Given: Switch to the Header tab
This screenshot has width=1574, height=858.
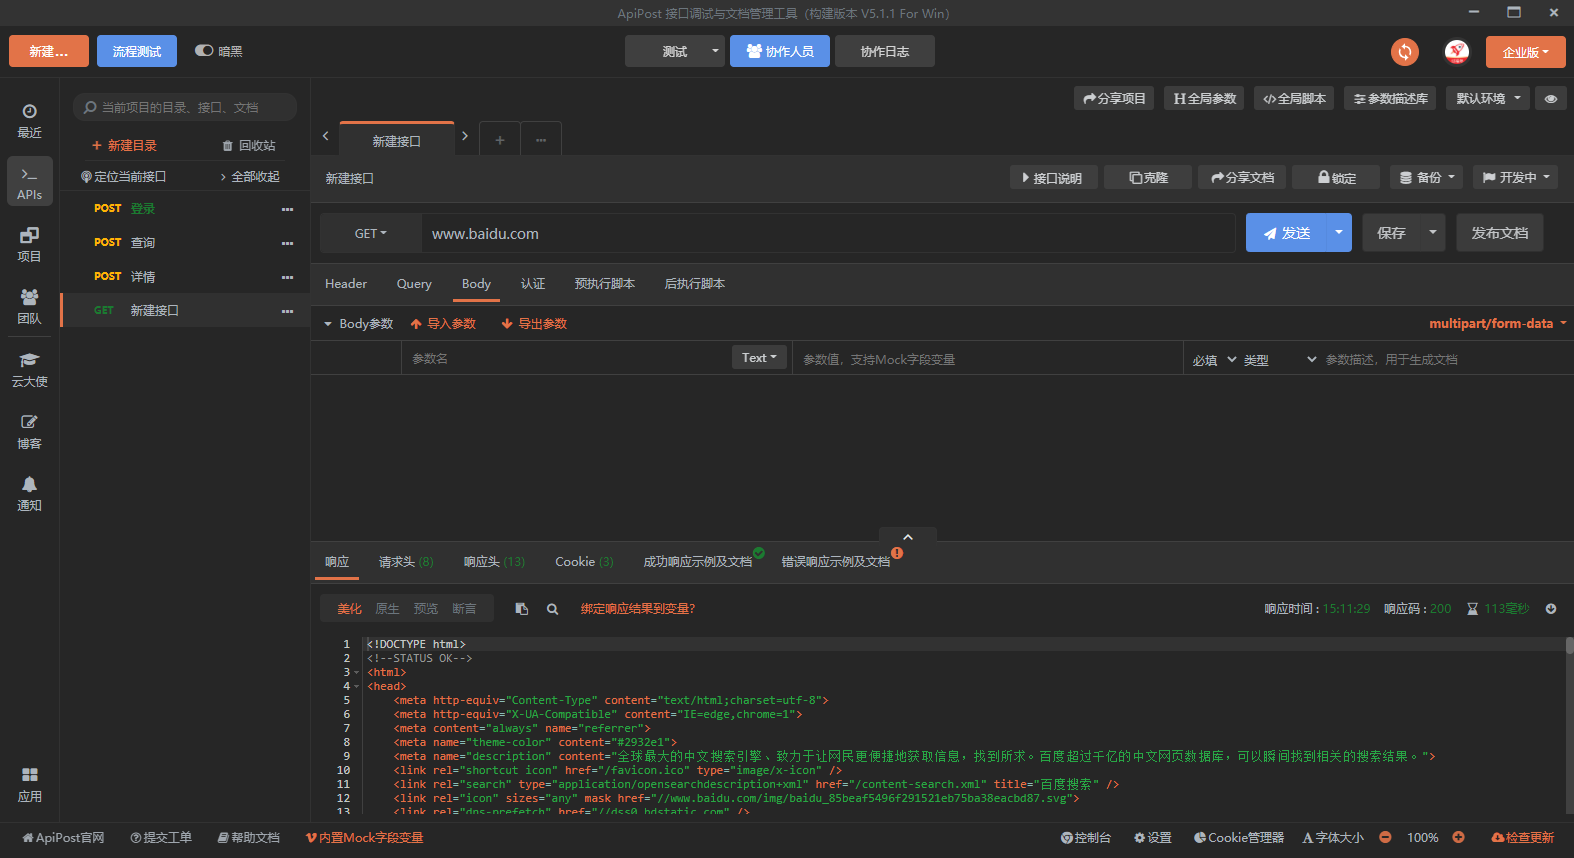Looking at the screenshot, I should [x=346, y=284].
